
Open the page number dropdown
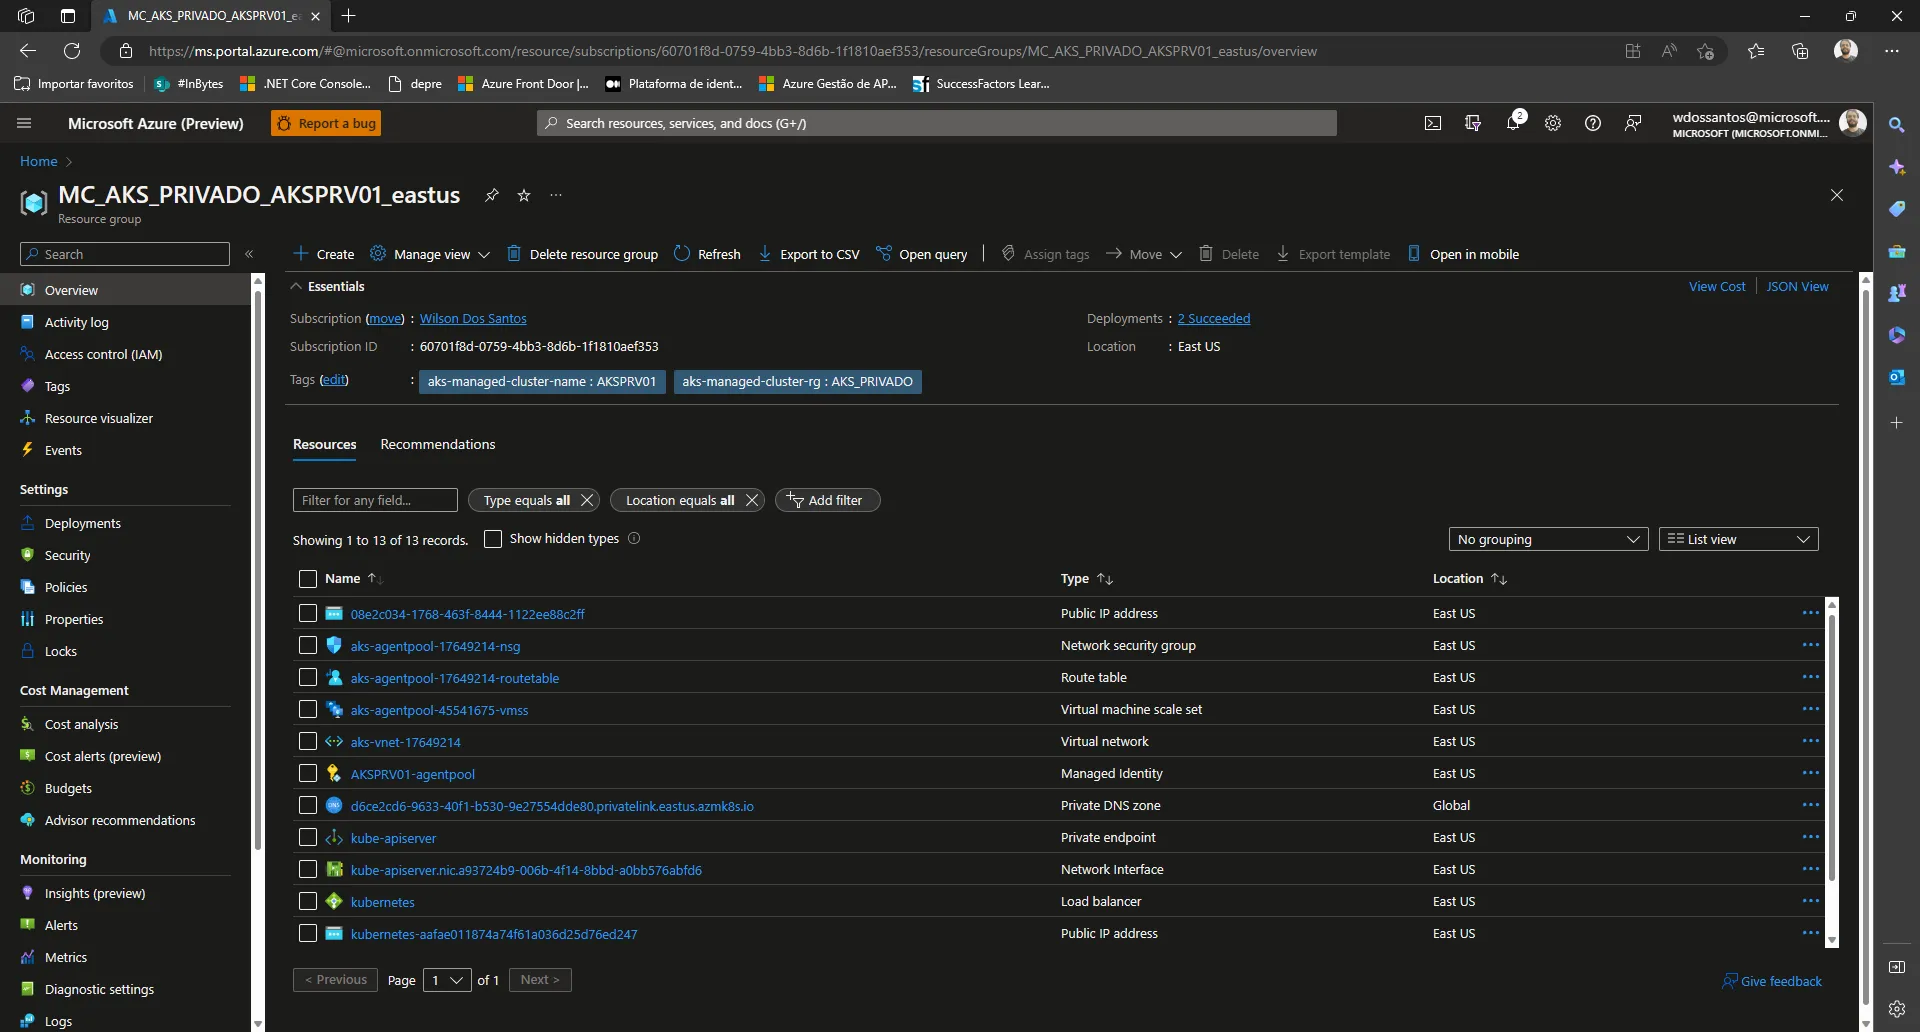(x=447, y=980)
